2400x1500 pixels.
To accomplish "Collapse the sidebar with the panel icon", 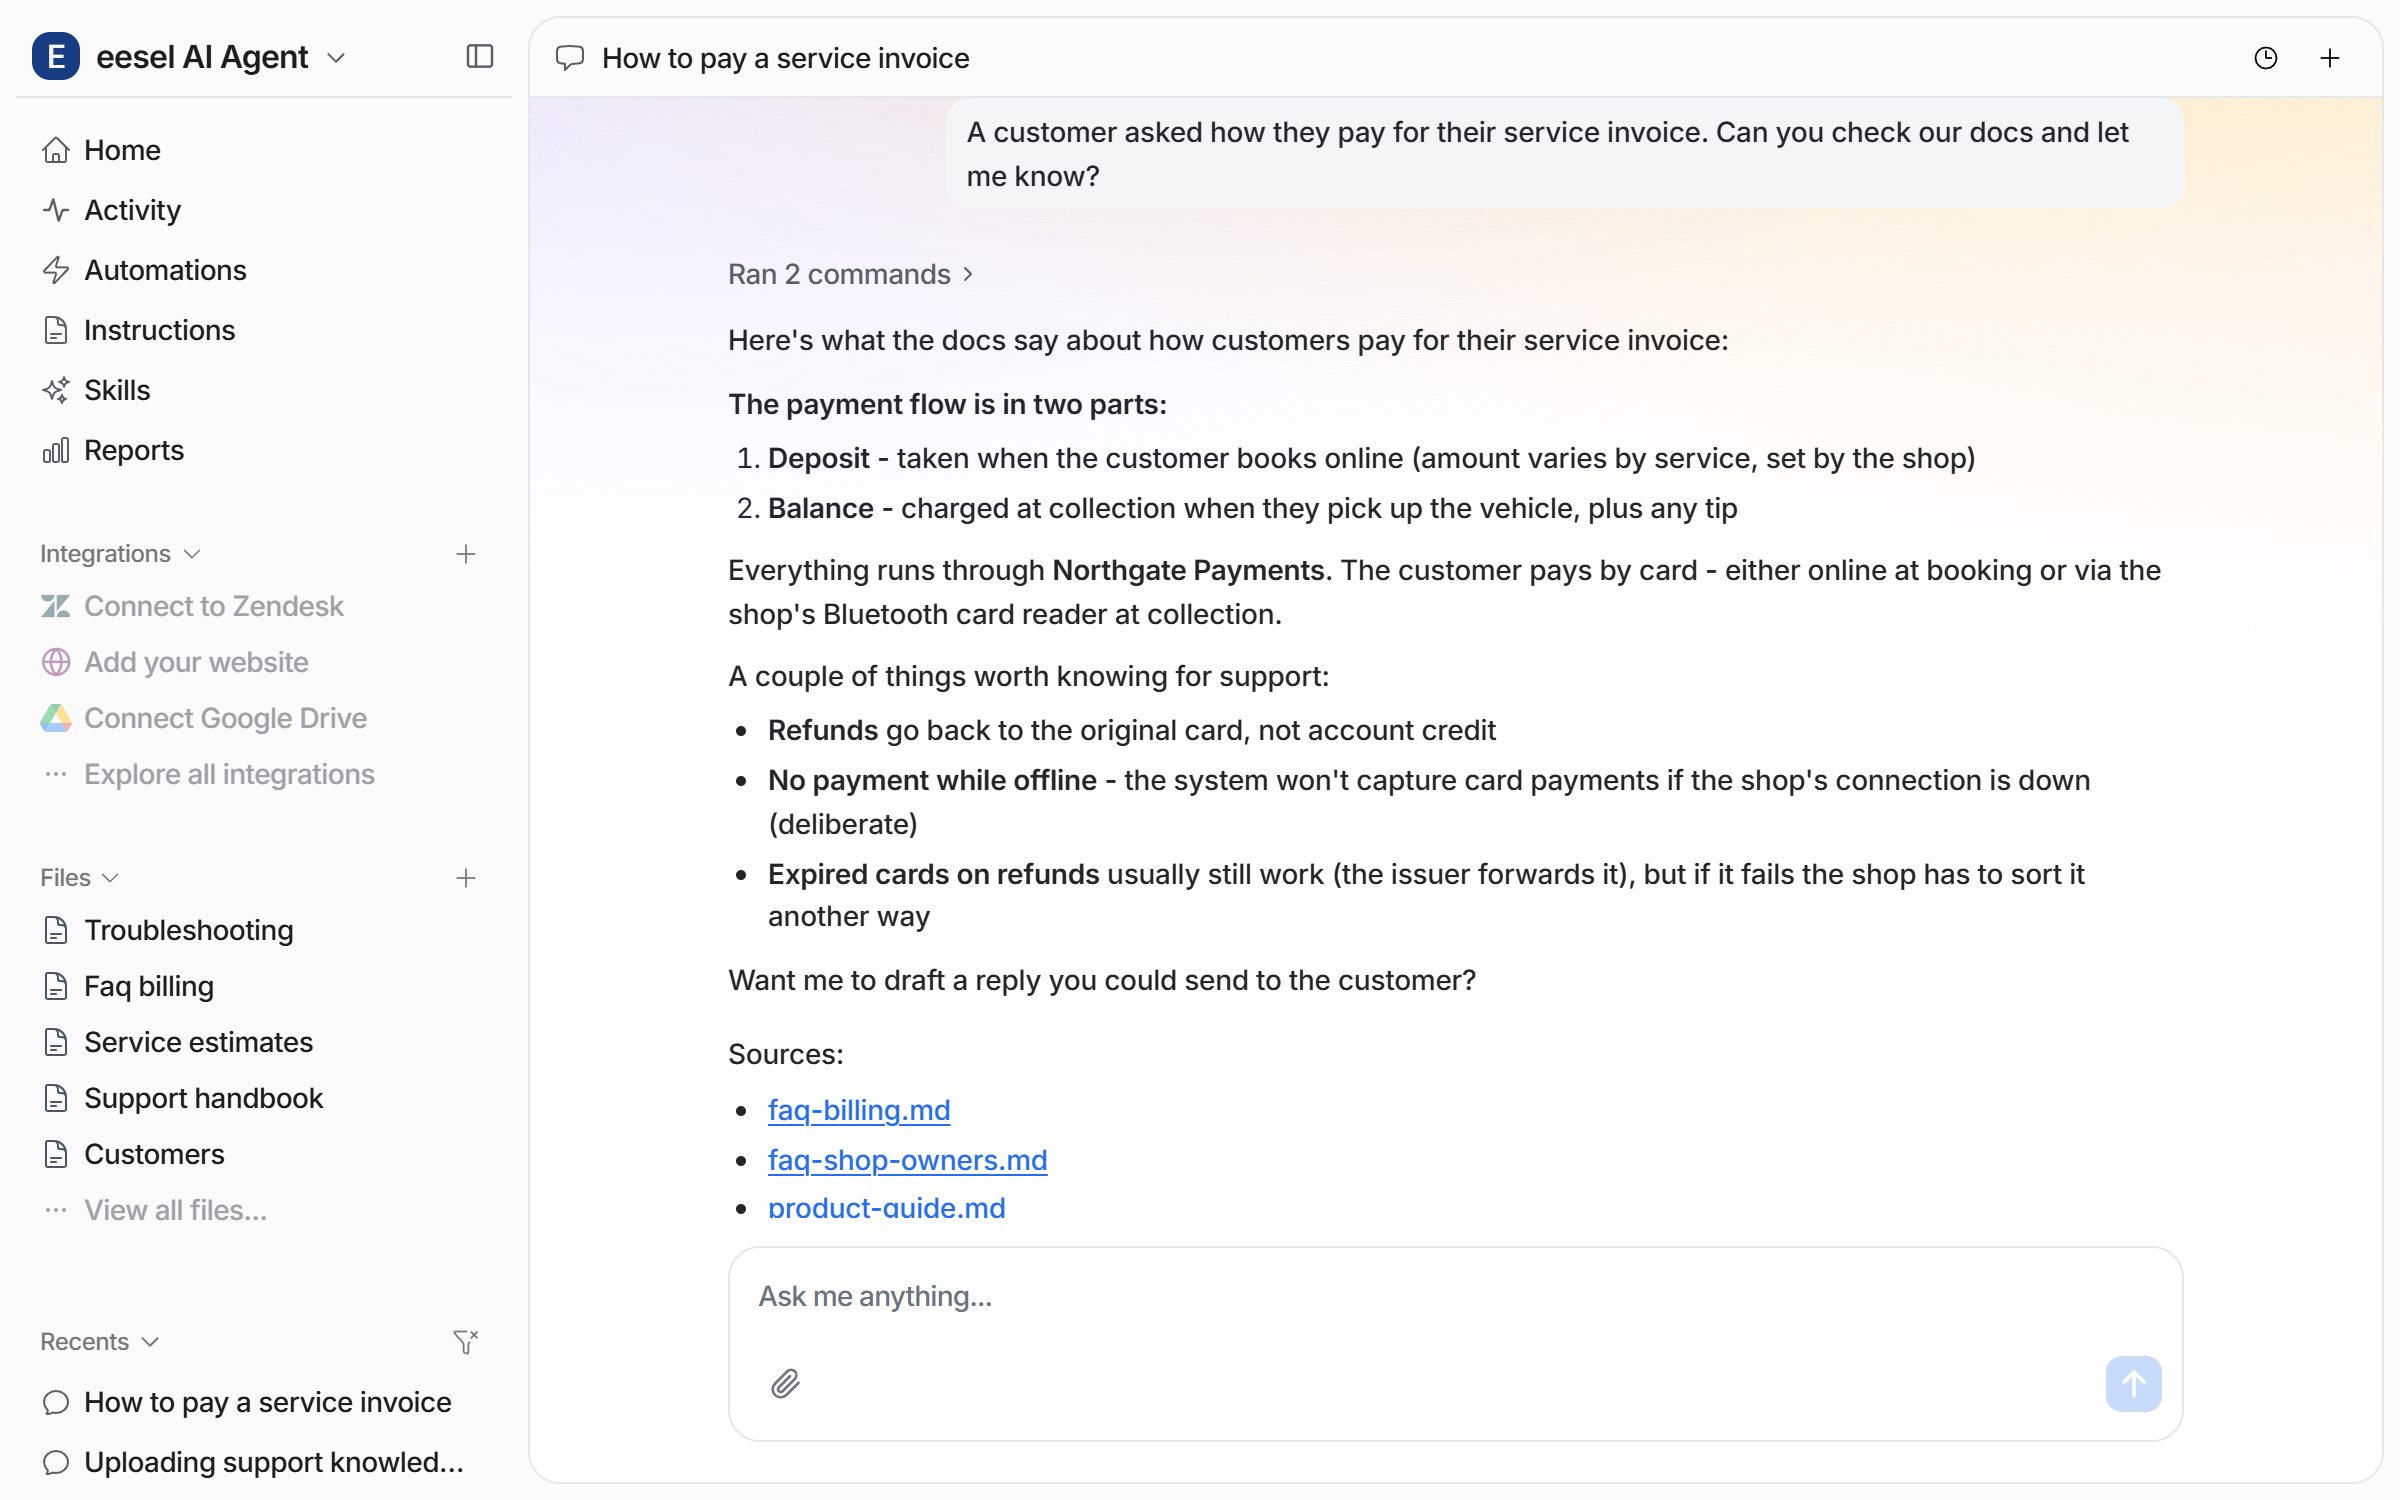I will pyautogui.click(x=480, y=57).
